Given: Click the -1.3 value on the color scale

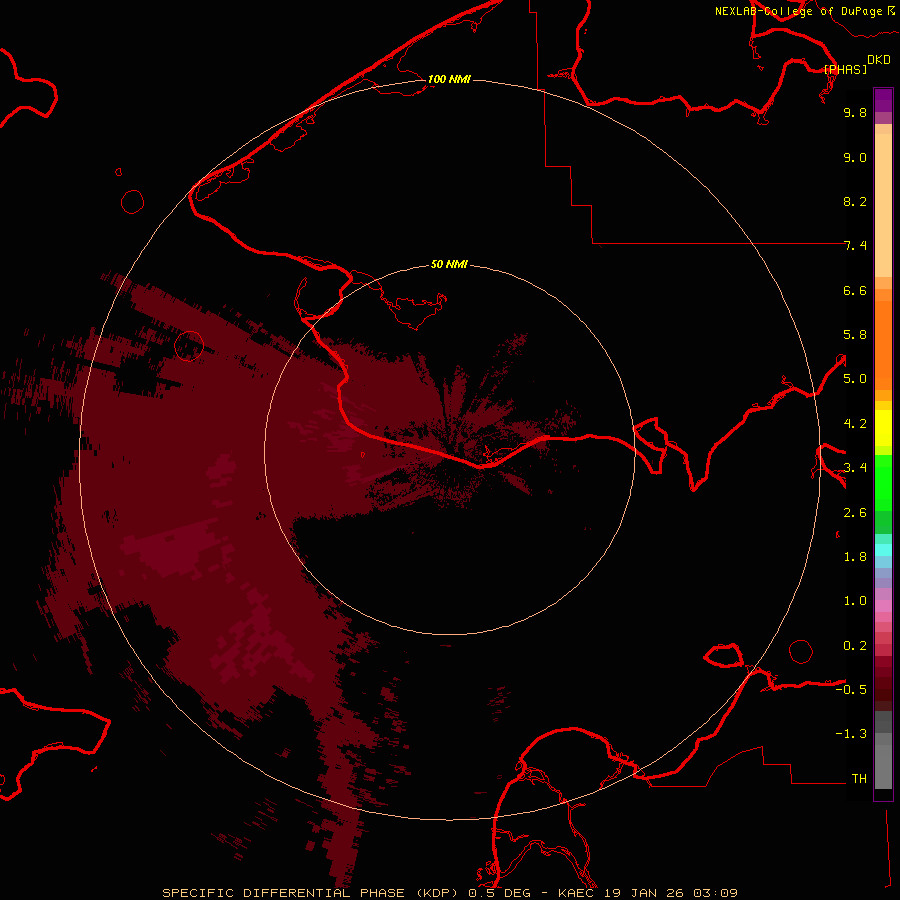Looking at the screenshot, I should coord(851,734).
